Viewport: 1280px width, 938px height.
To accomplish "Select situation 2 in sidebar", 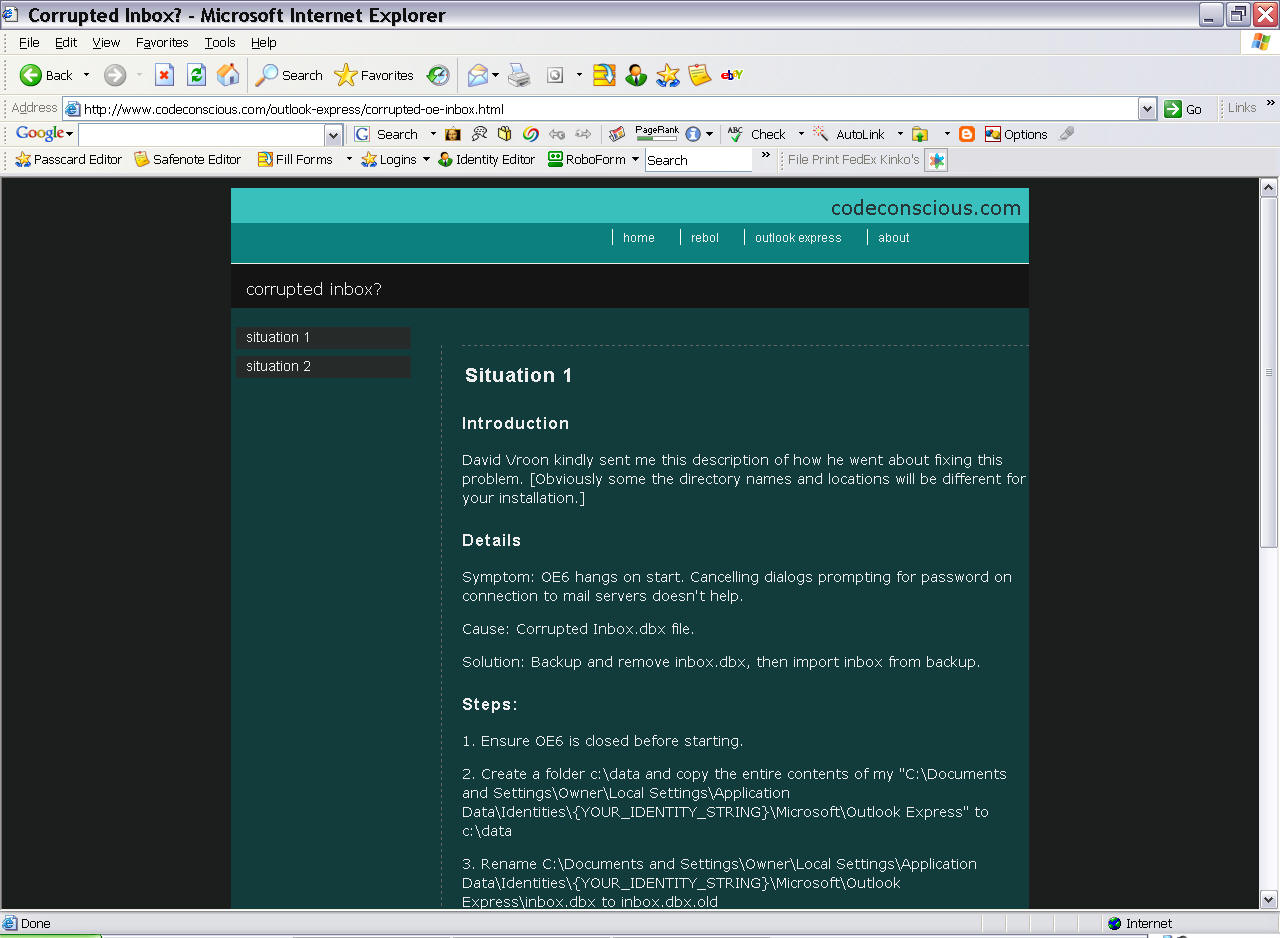I will click(323, 367).
